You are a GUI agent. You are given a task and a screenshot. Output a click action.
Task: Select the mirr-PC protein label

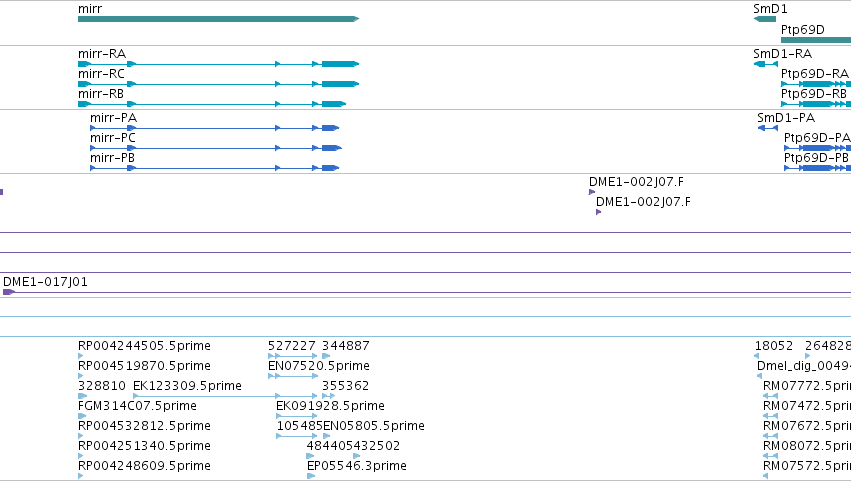coord(113,138)
